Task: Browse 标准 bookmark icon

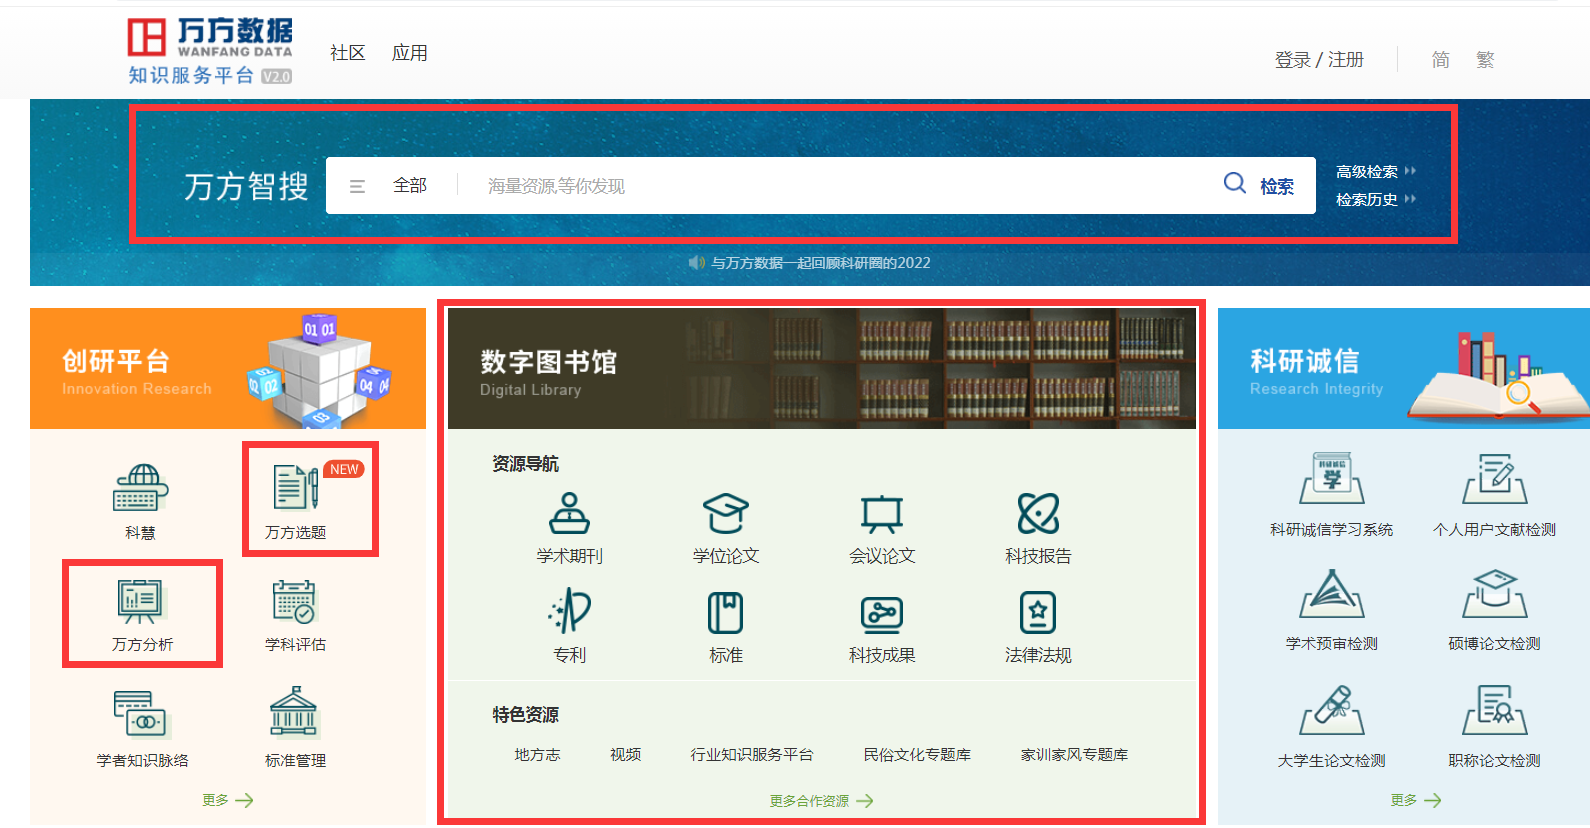Action: coord(726,612)
